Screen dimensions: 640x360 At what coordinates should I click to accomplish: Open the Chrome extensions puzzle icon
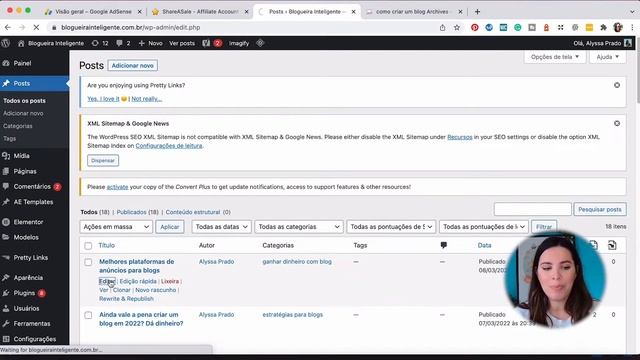(603, 27)
